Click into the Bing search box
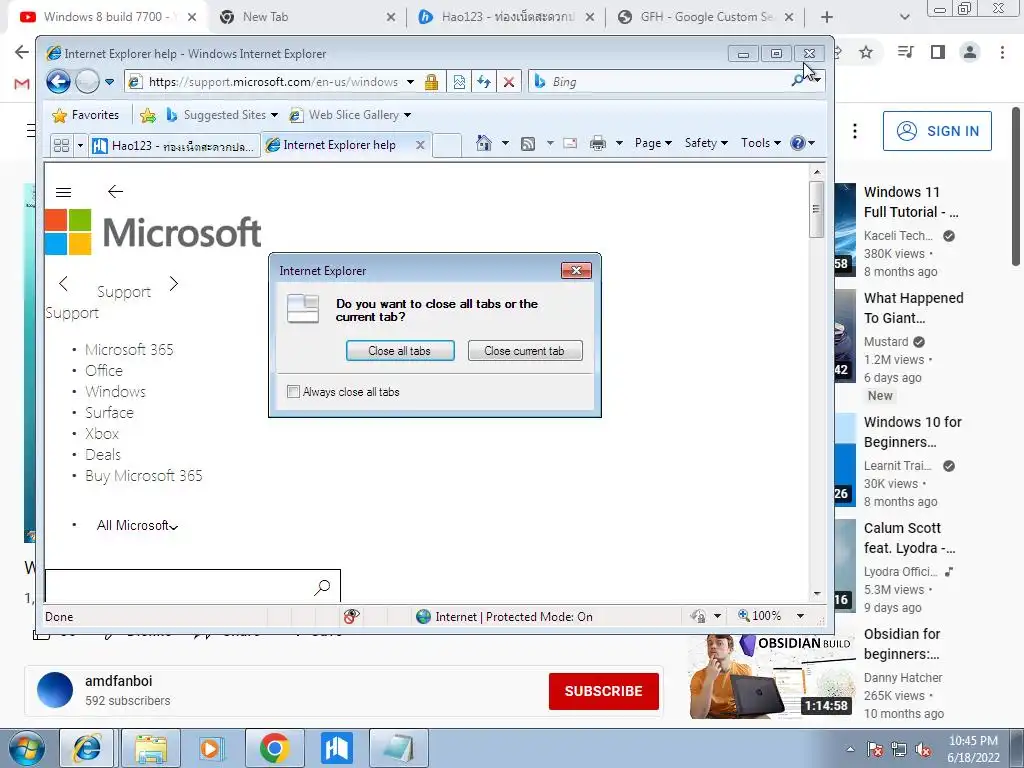 click(660, 82)
